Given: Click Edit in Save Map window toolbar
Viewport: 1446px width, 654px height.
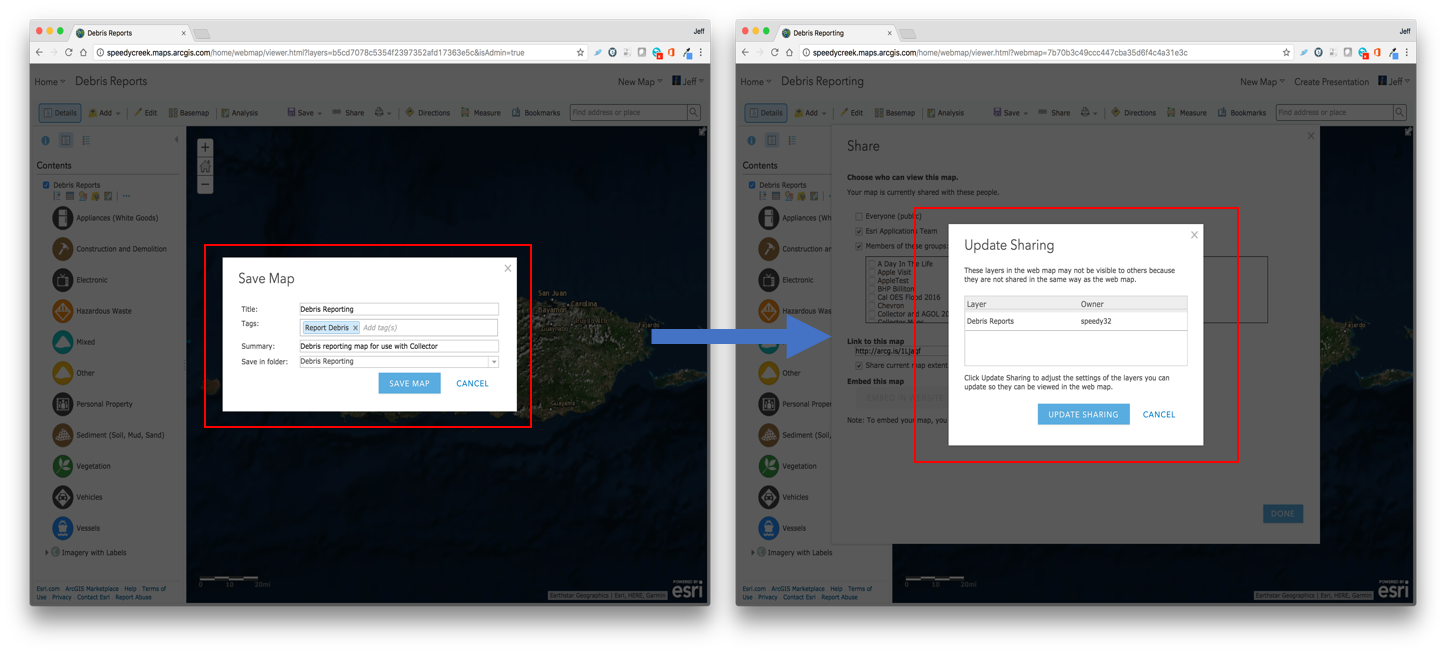Looking at the screenshot, I should [146, 113].
